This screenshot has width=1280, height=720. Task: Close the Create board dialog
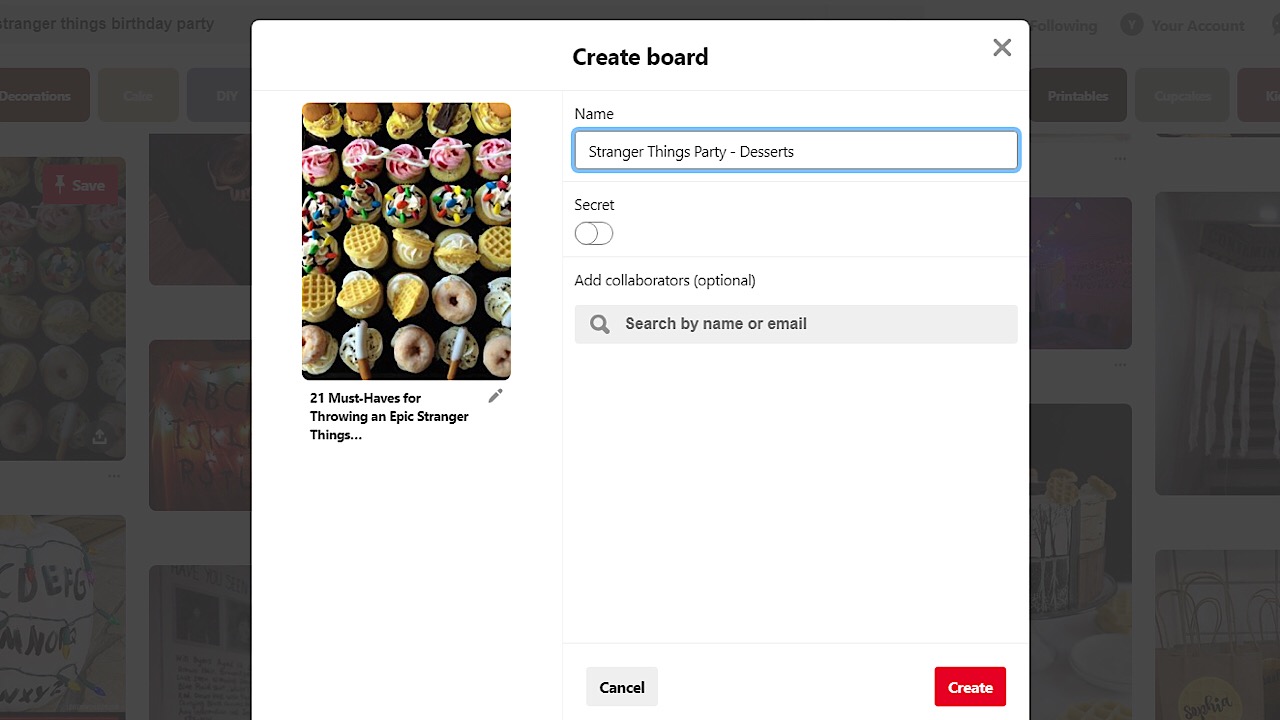pyautogui.click(x=1001, y=48)
